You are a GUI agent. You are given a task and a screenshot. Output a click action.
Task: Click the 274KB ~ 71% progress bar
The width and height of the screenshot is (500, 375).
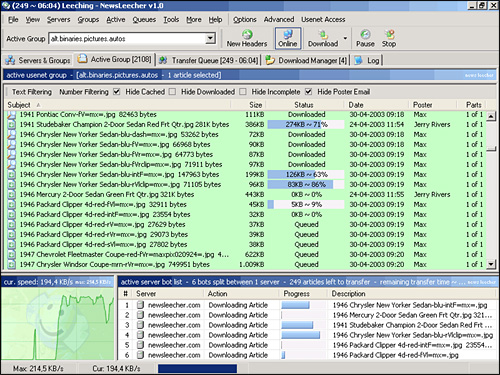point(306,125)
